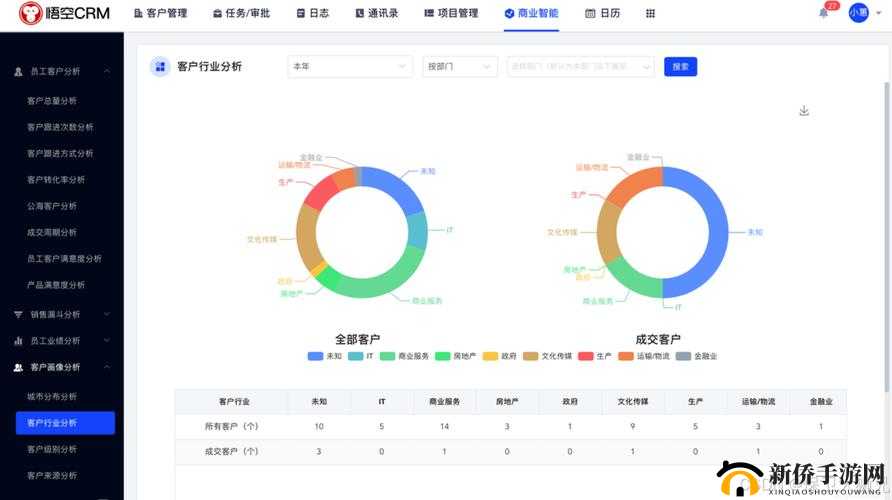Image resolution: width=892 pixels, height=500 pixels.
Task: Toggle the 未知 legend swatch
Action: click(315, 356)
